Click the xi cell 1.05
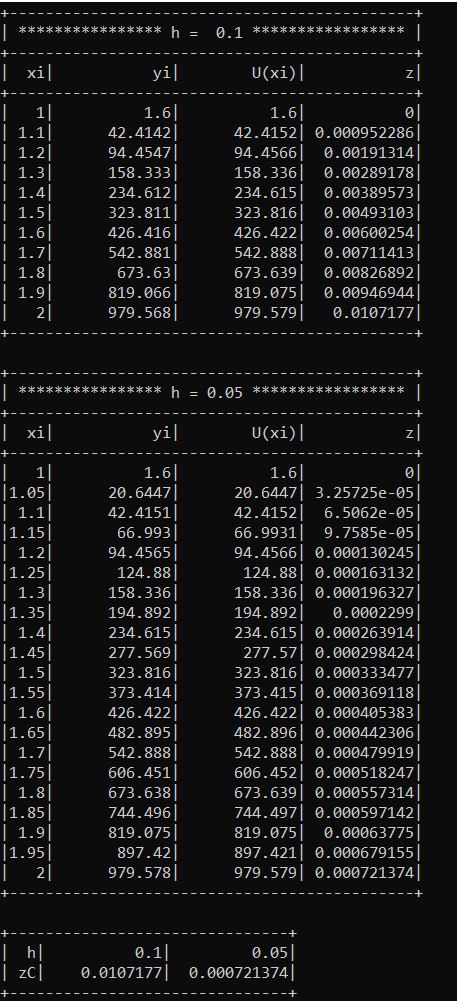This screenshot has width=457, height=1001. (x=26, y=493)
